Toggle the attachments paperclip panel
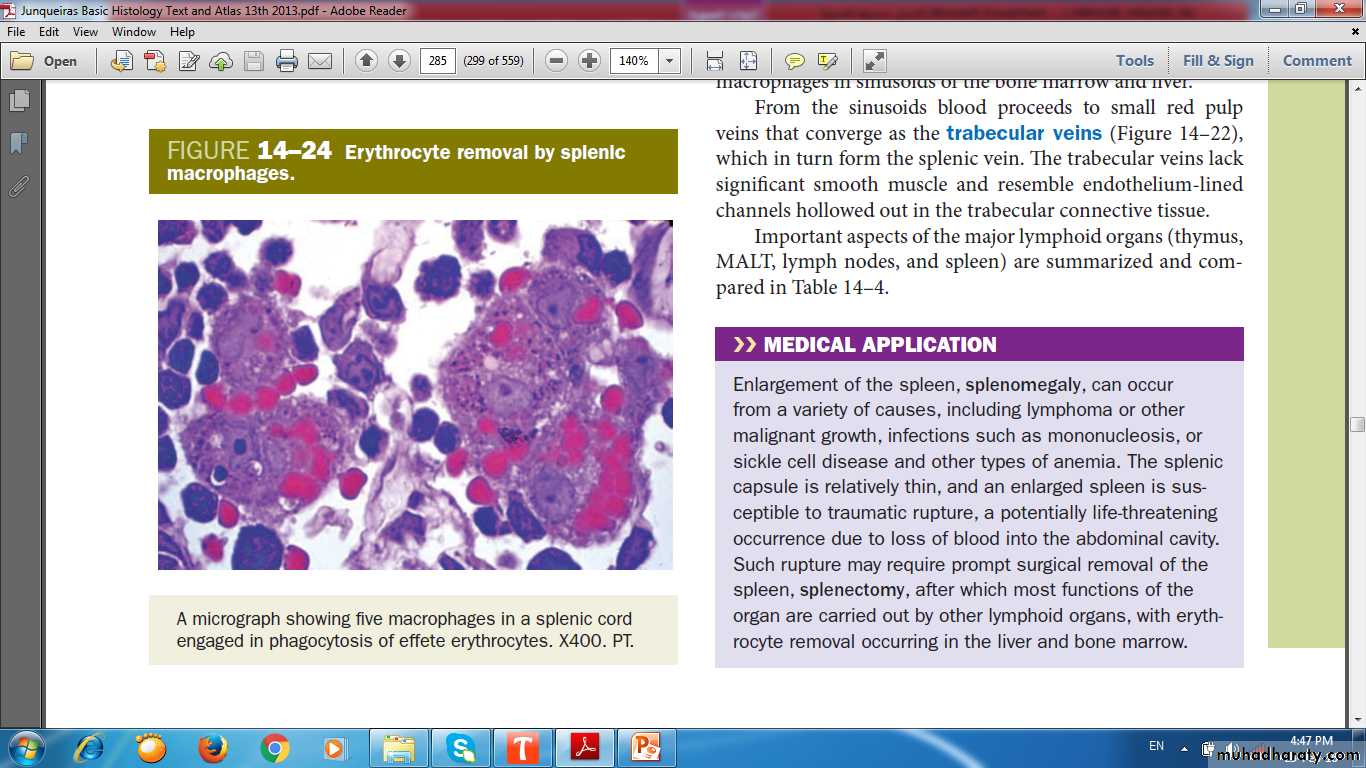 (x=19, y=185)
